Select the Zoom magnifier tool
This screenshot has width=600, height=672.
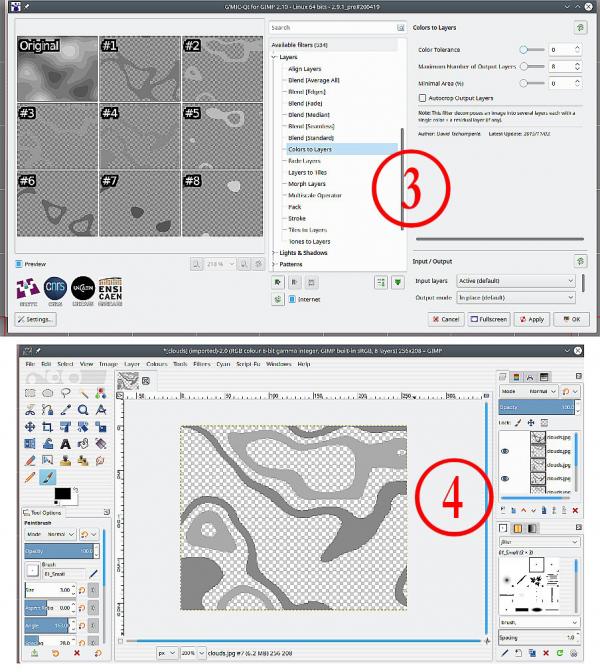83,410
